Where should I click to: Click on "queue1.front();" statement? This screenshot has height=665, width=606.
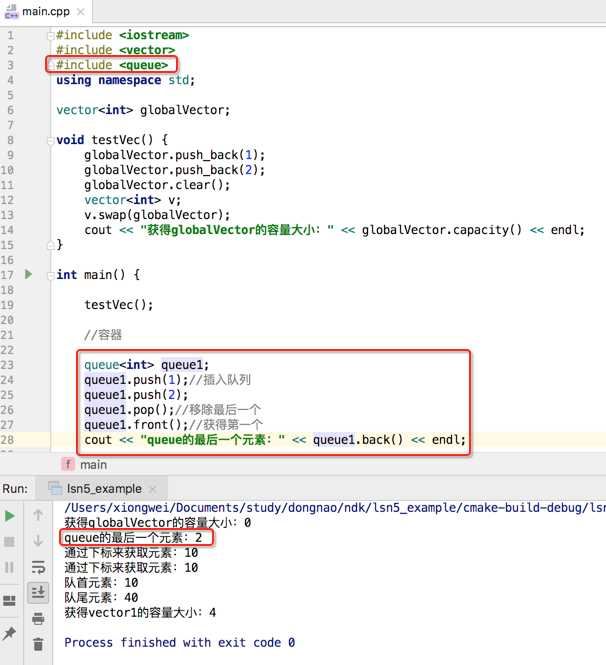(136, 425)
